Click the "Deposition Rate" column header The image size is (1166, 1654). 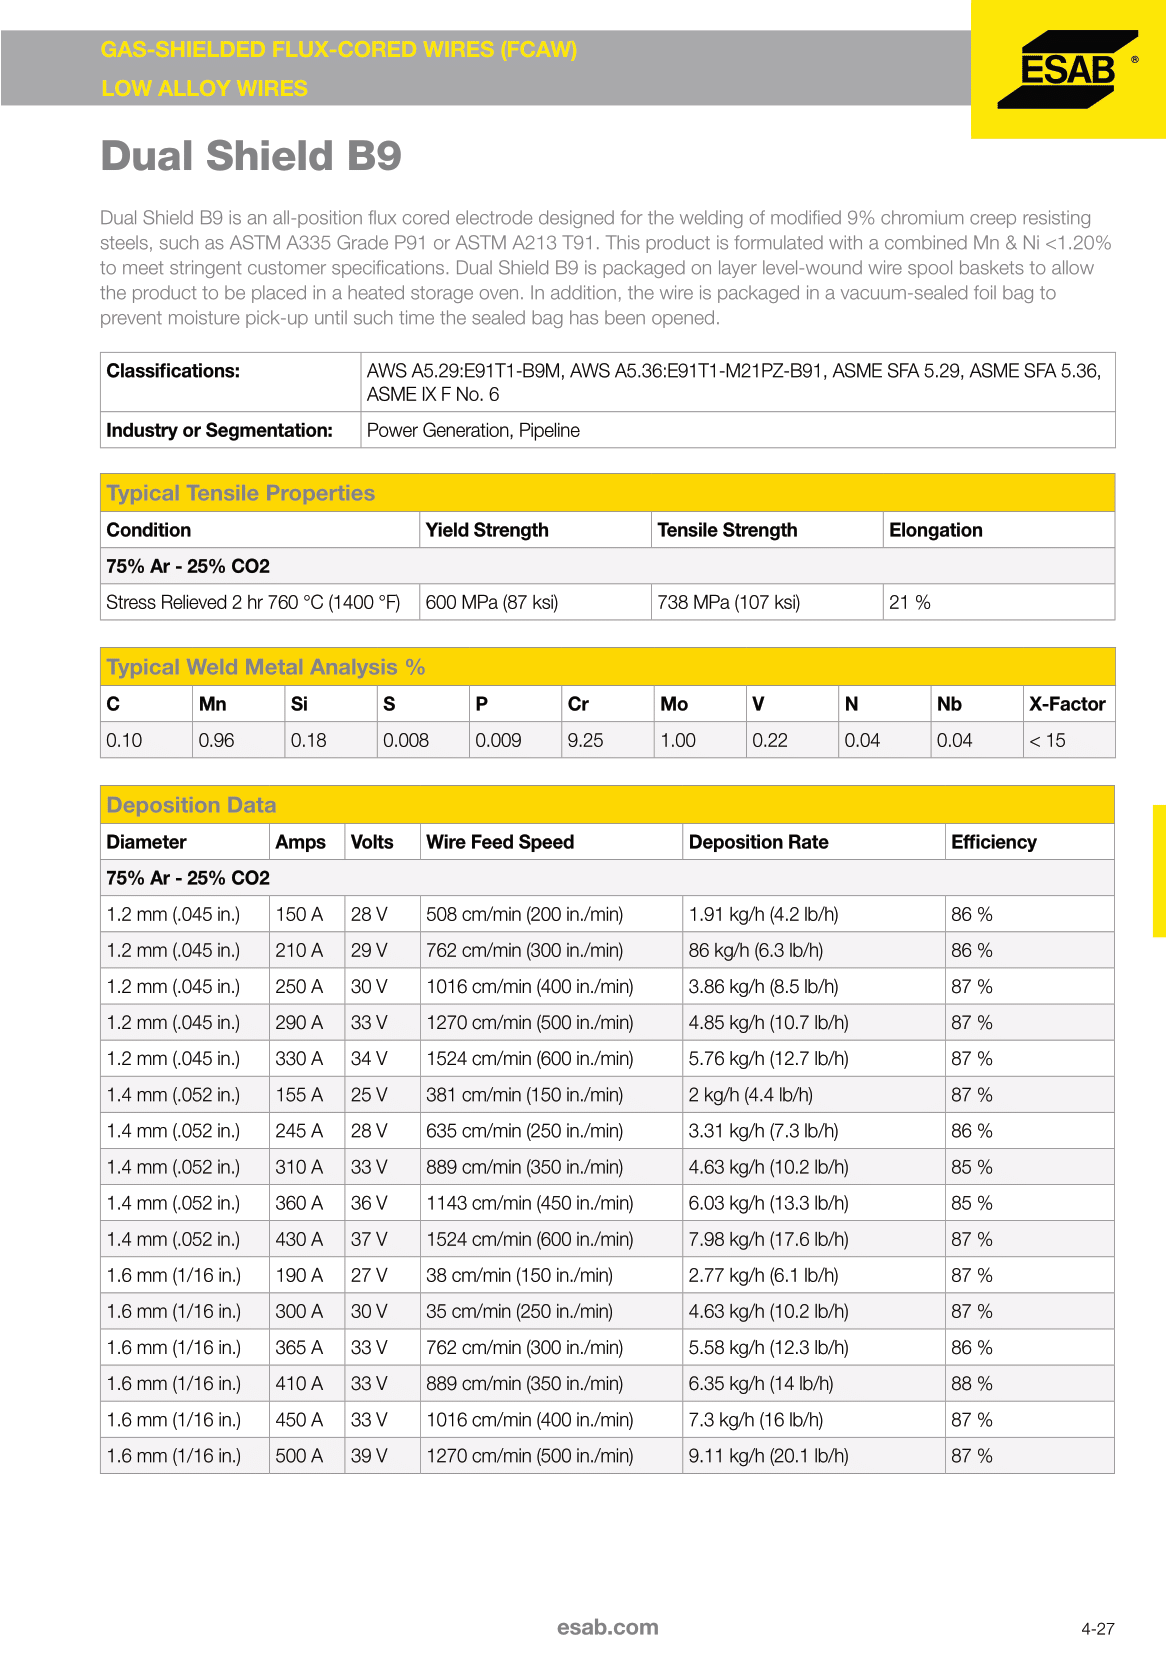[x=759, y=842]
